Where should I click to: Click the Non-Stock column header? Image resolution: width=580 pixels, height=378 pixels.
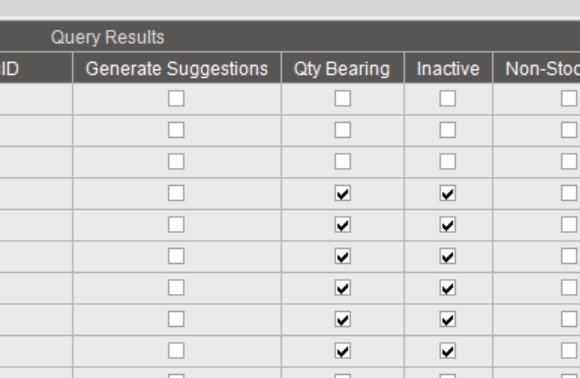(537, 68)
